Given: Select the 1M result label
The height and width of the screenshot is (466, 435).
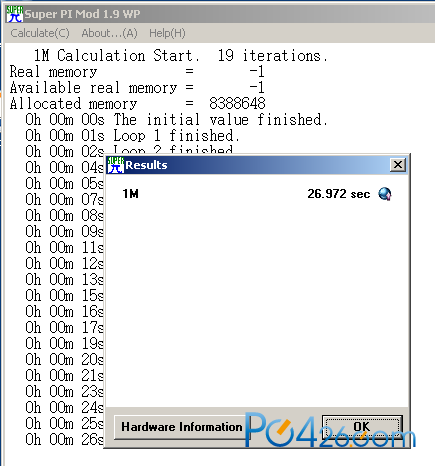Looking at the screenshot, I should coord(130,194).
